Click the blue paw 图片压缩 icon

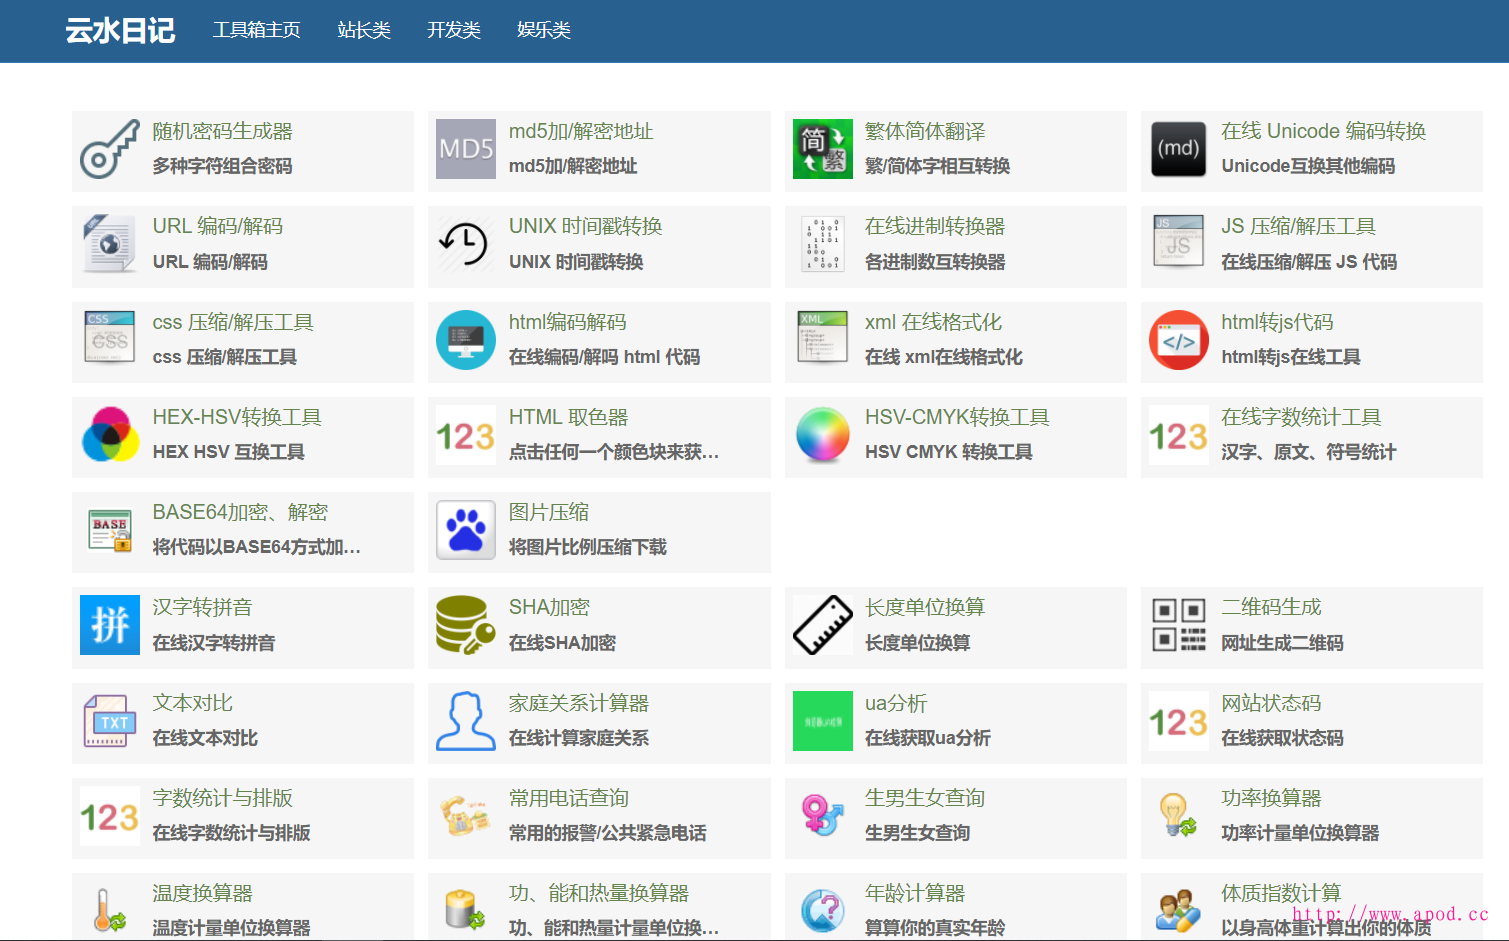click(x=466, y=530)
